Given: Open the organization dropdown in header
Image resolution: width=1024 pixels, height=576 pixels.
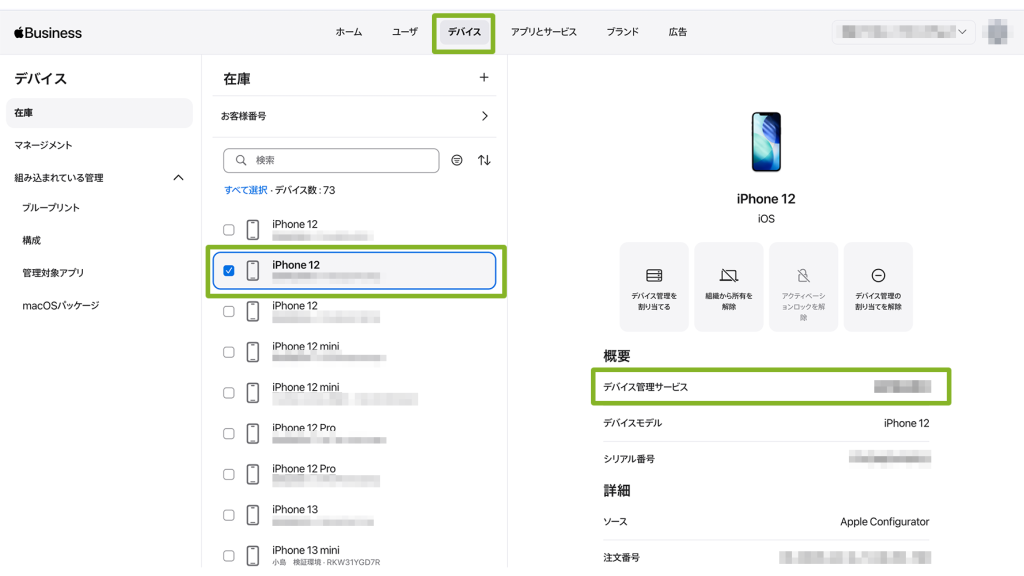Looking at the screenshot, I should pyautogui.click(x=903, y=32).
